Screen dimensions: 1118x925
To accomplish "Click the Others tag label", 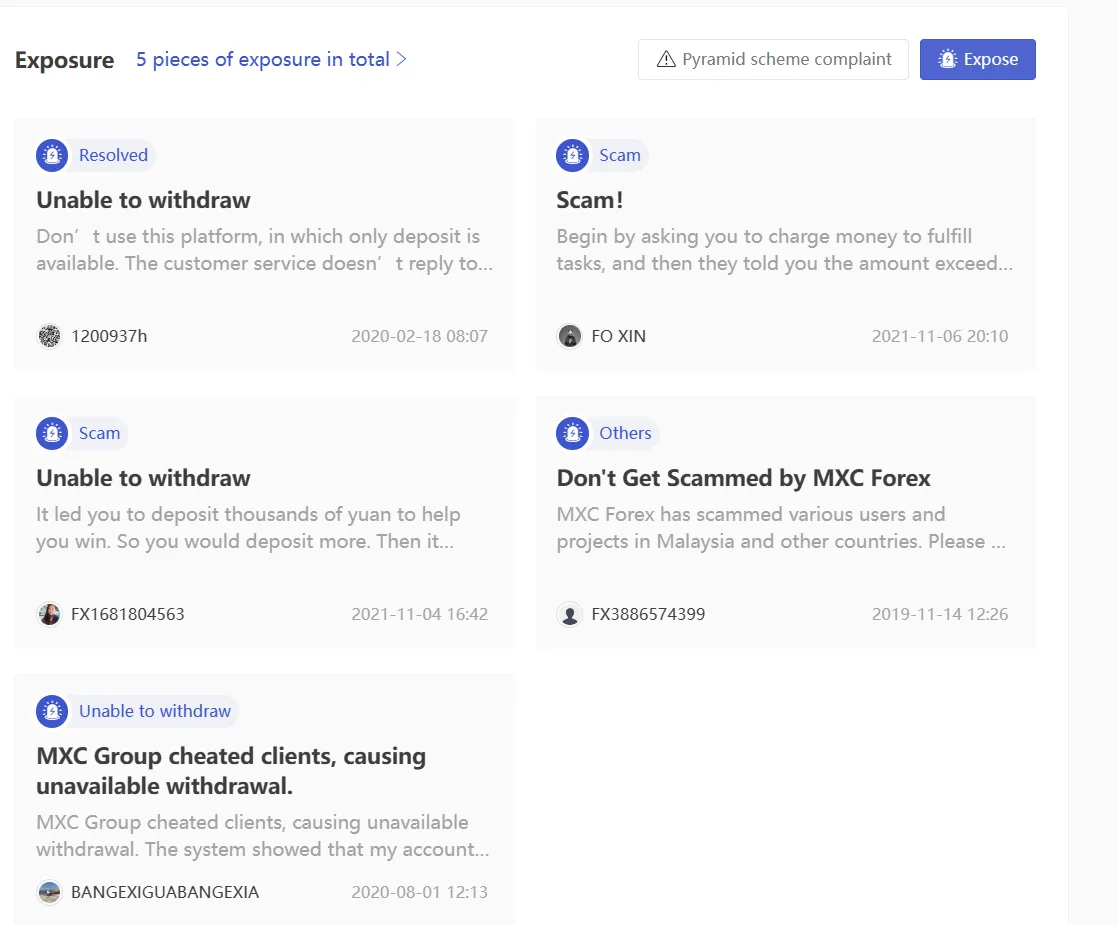I will (625, 433).
